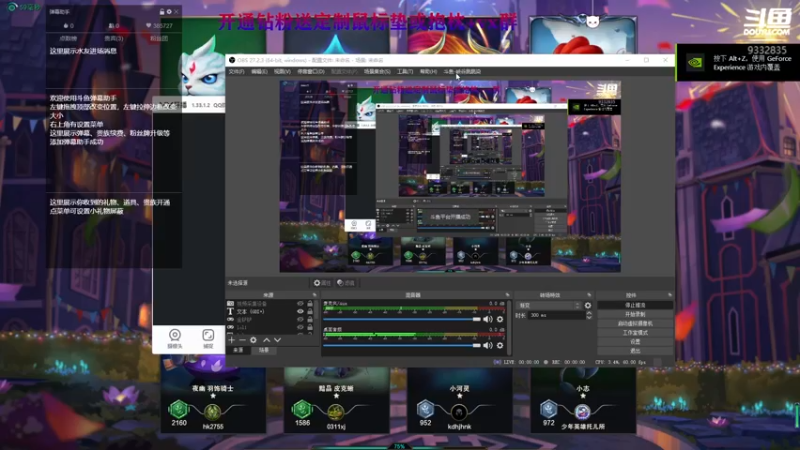Open the 帮助(H) menu in OBS
The width and height of the screenshot is (800, 450).
(428, 71)
